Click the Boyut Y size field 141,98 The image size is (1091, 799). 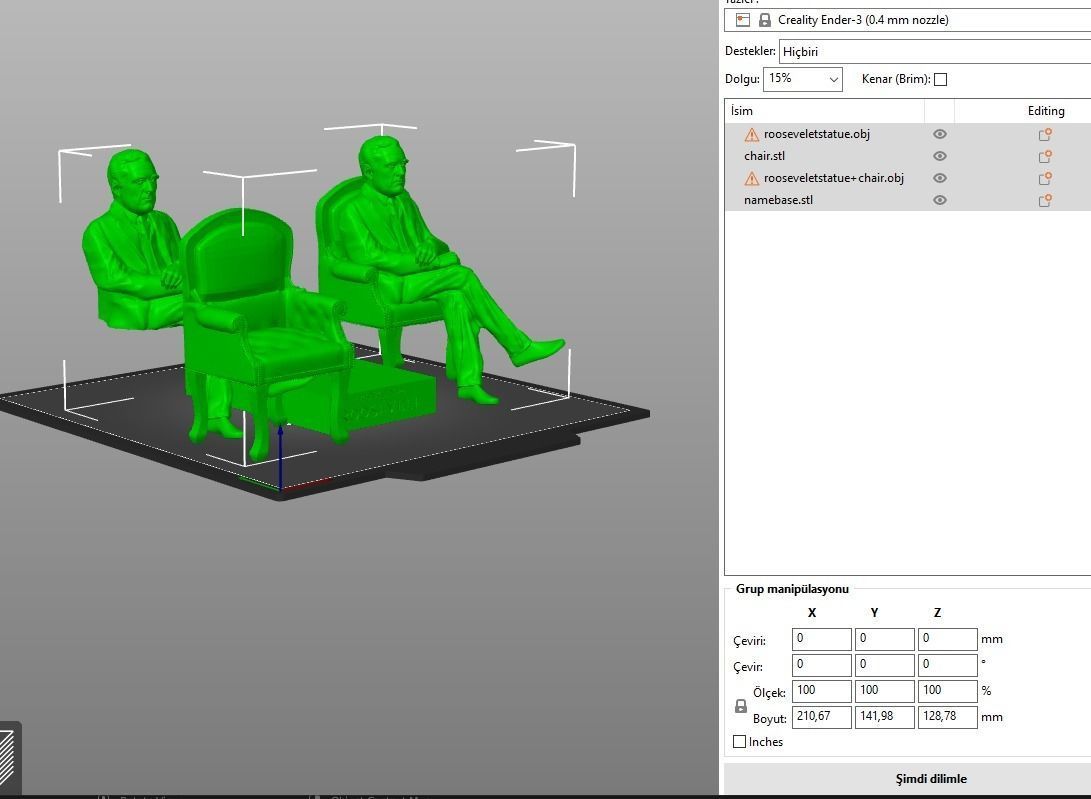884,717
